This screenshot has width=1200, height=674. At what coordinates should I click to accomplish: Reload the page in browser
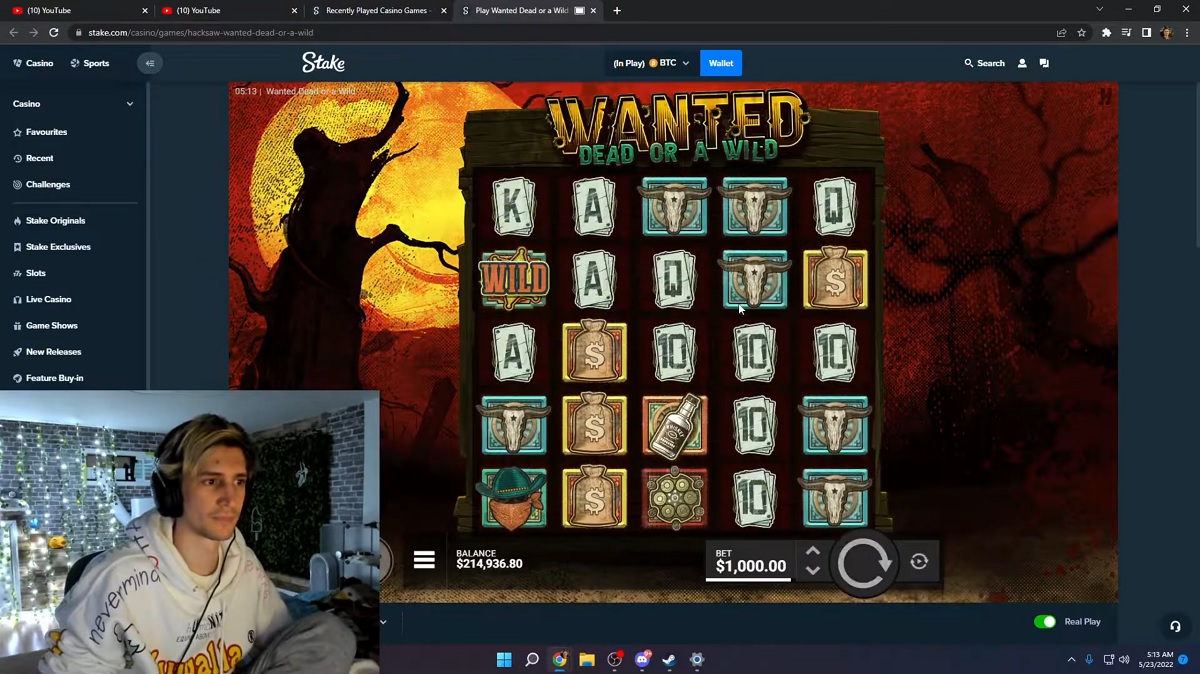[52, 33]
